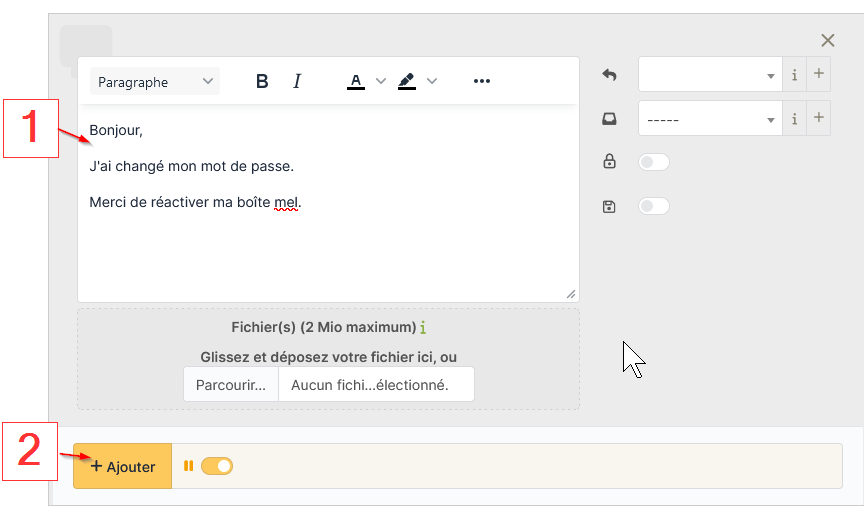Click Parcourir to choose a file
Viewport: 864px width, 519px height.
(231, 384)
